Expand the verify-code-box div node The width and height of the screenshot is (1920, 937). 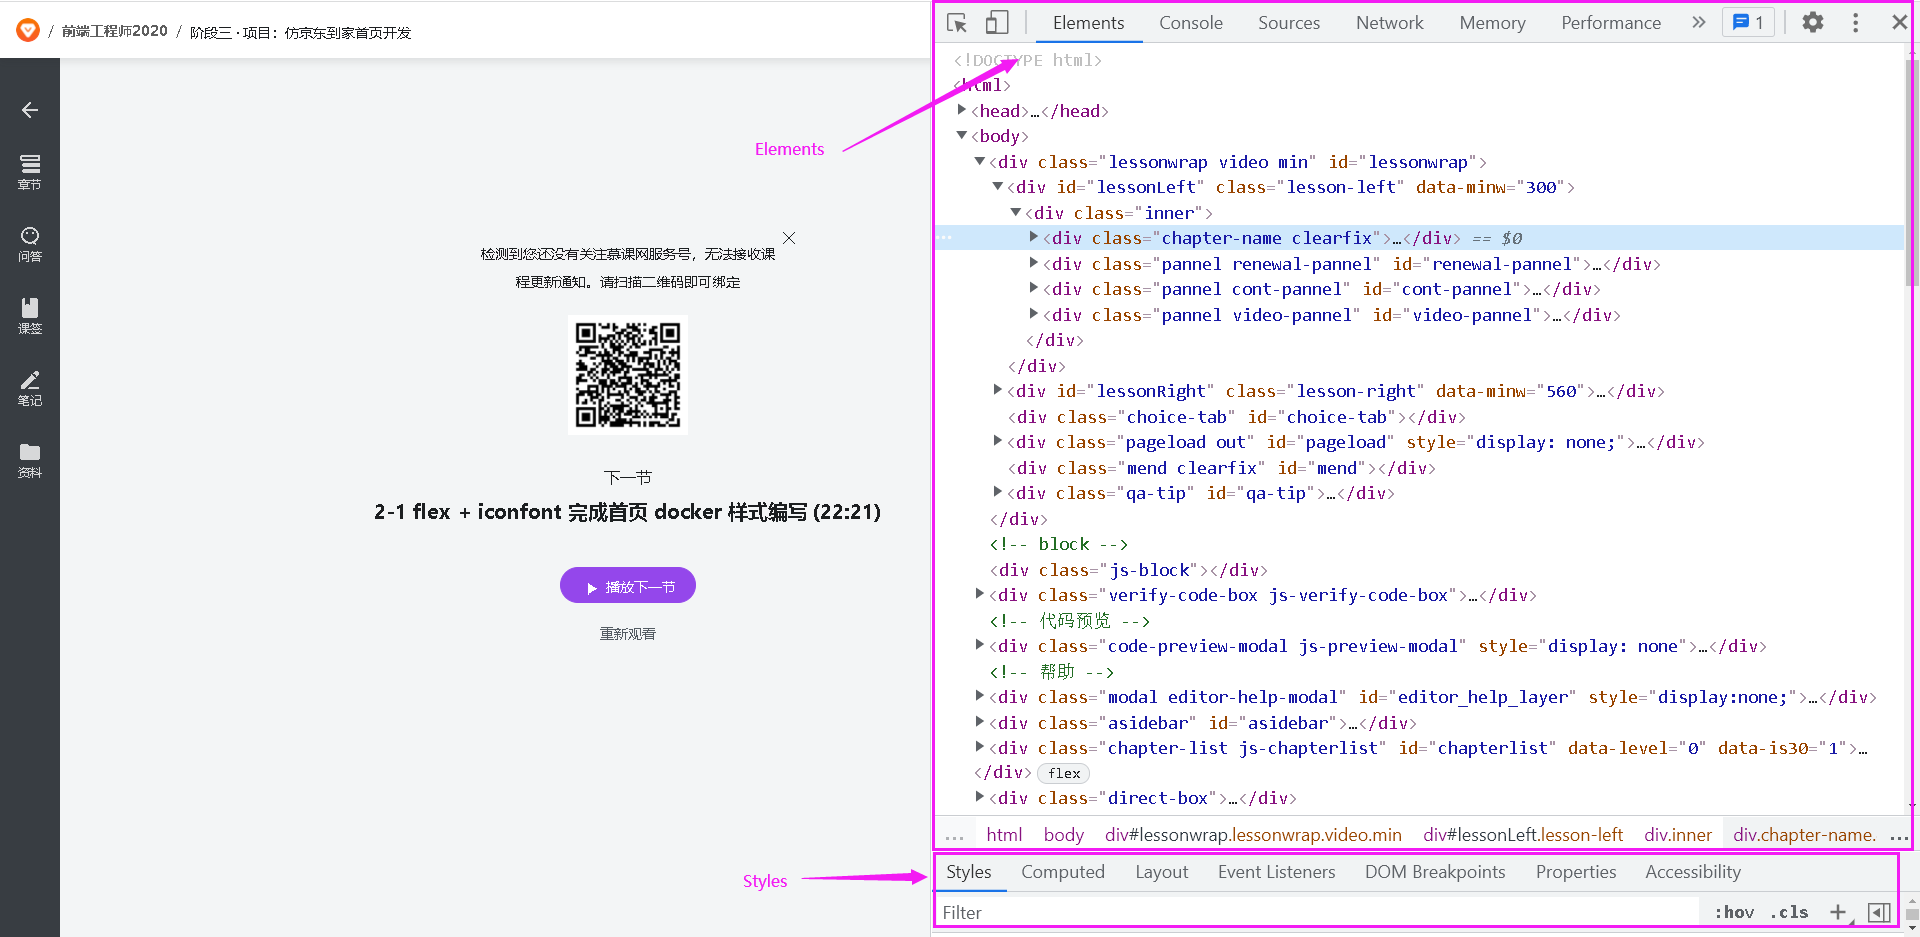980,594
